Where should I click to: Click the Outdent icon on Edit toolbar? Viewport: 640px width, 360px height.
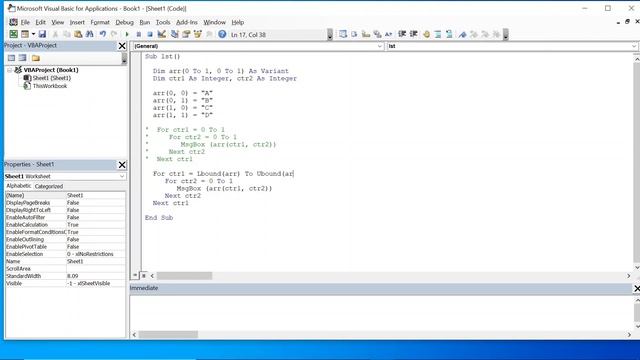pyautogui.click(x=413, y=34)
